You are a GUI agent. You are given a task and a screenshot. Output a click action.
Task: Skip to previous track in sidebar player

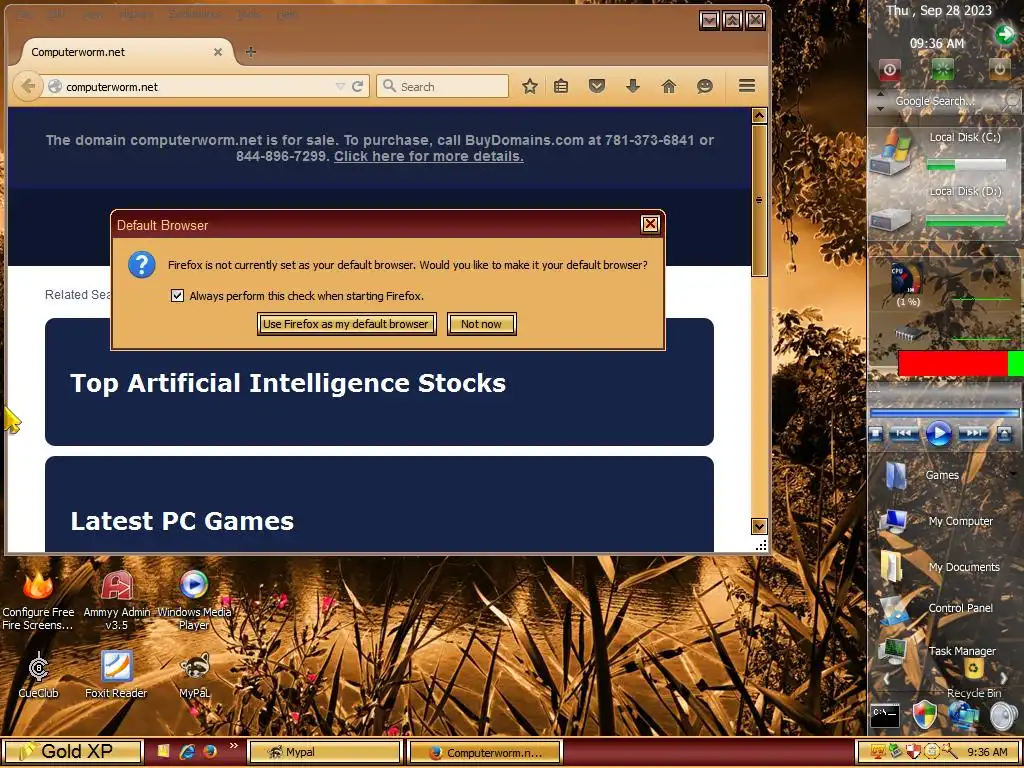[x=904, y=433]
